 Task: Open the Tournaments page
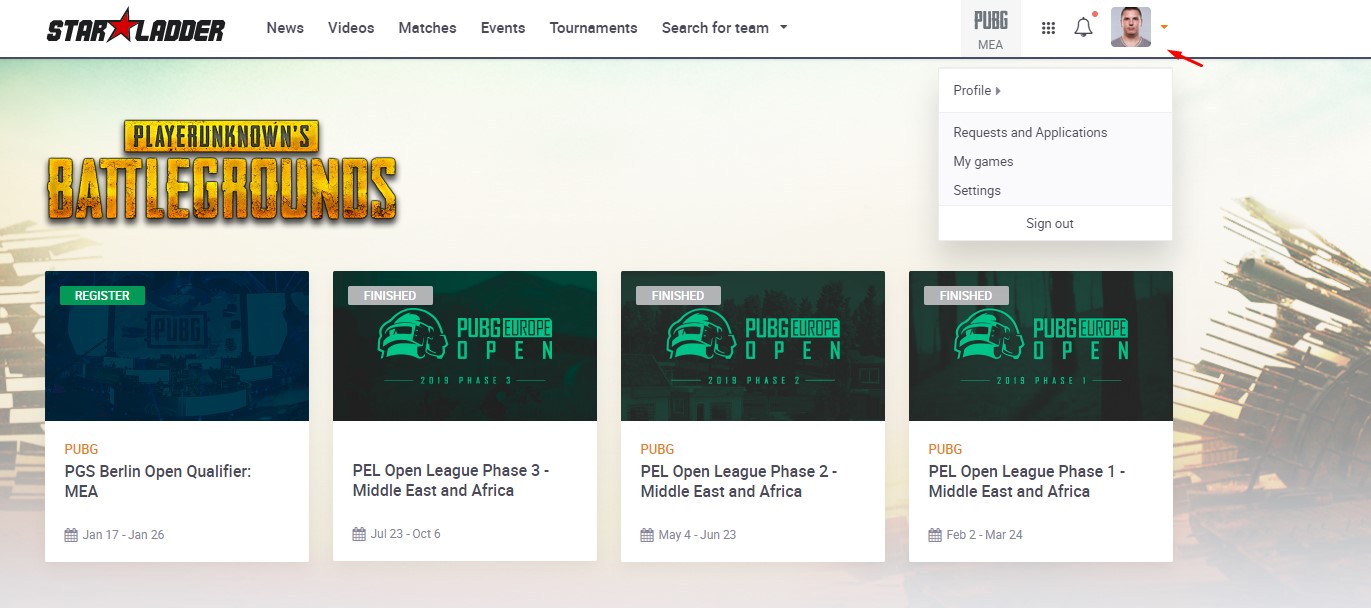coord(593,28)
